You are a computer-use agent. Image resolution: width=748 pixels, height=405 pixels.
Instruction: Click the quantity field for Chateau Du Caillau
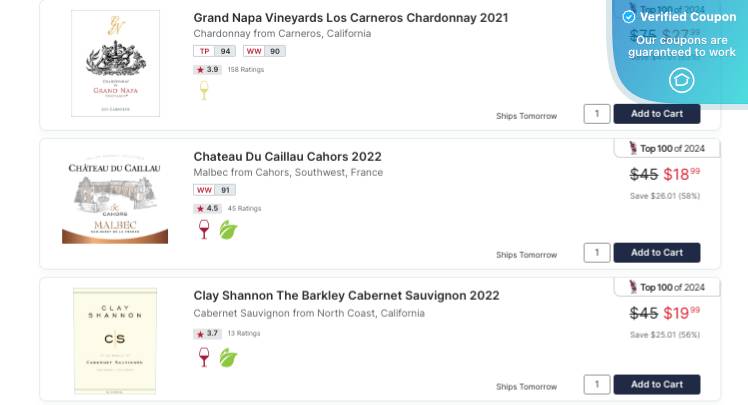tap(597, 253)
